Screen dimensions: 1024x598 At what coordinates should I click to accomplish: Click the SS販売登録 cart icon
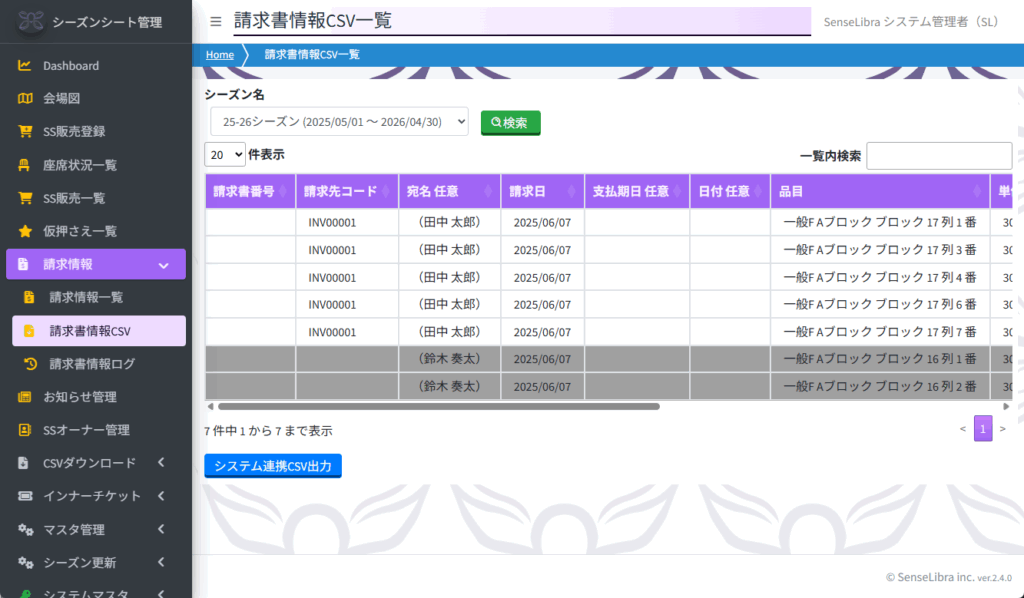[25, 132]
